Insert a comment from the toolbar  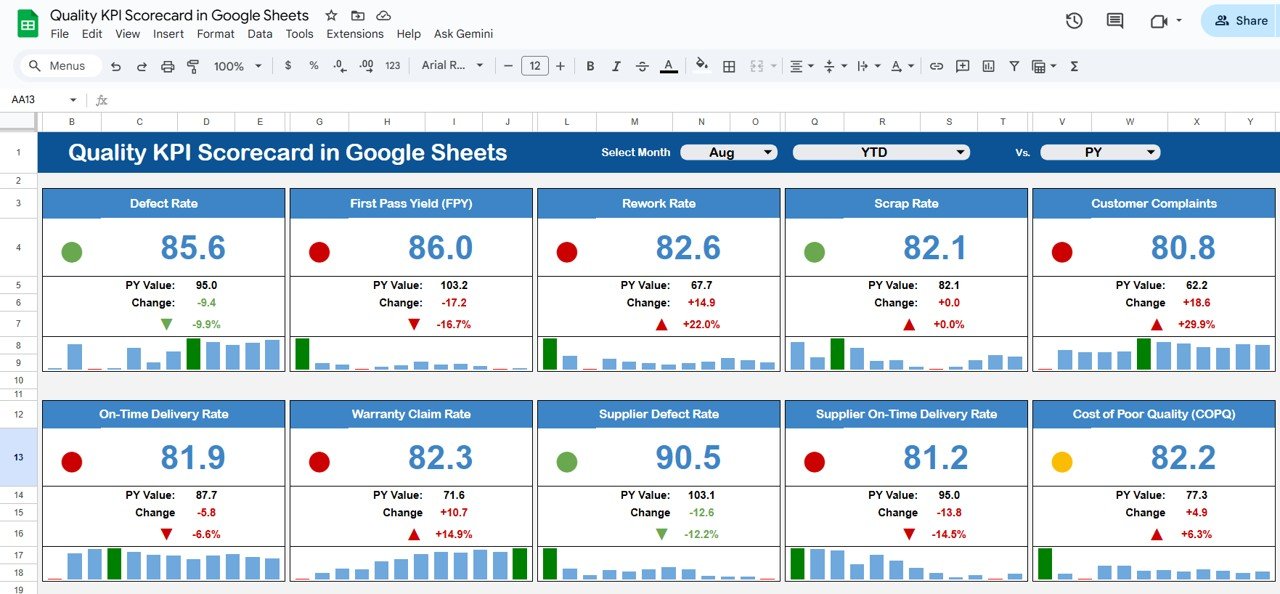962,66
